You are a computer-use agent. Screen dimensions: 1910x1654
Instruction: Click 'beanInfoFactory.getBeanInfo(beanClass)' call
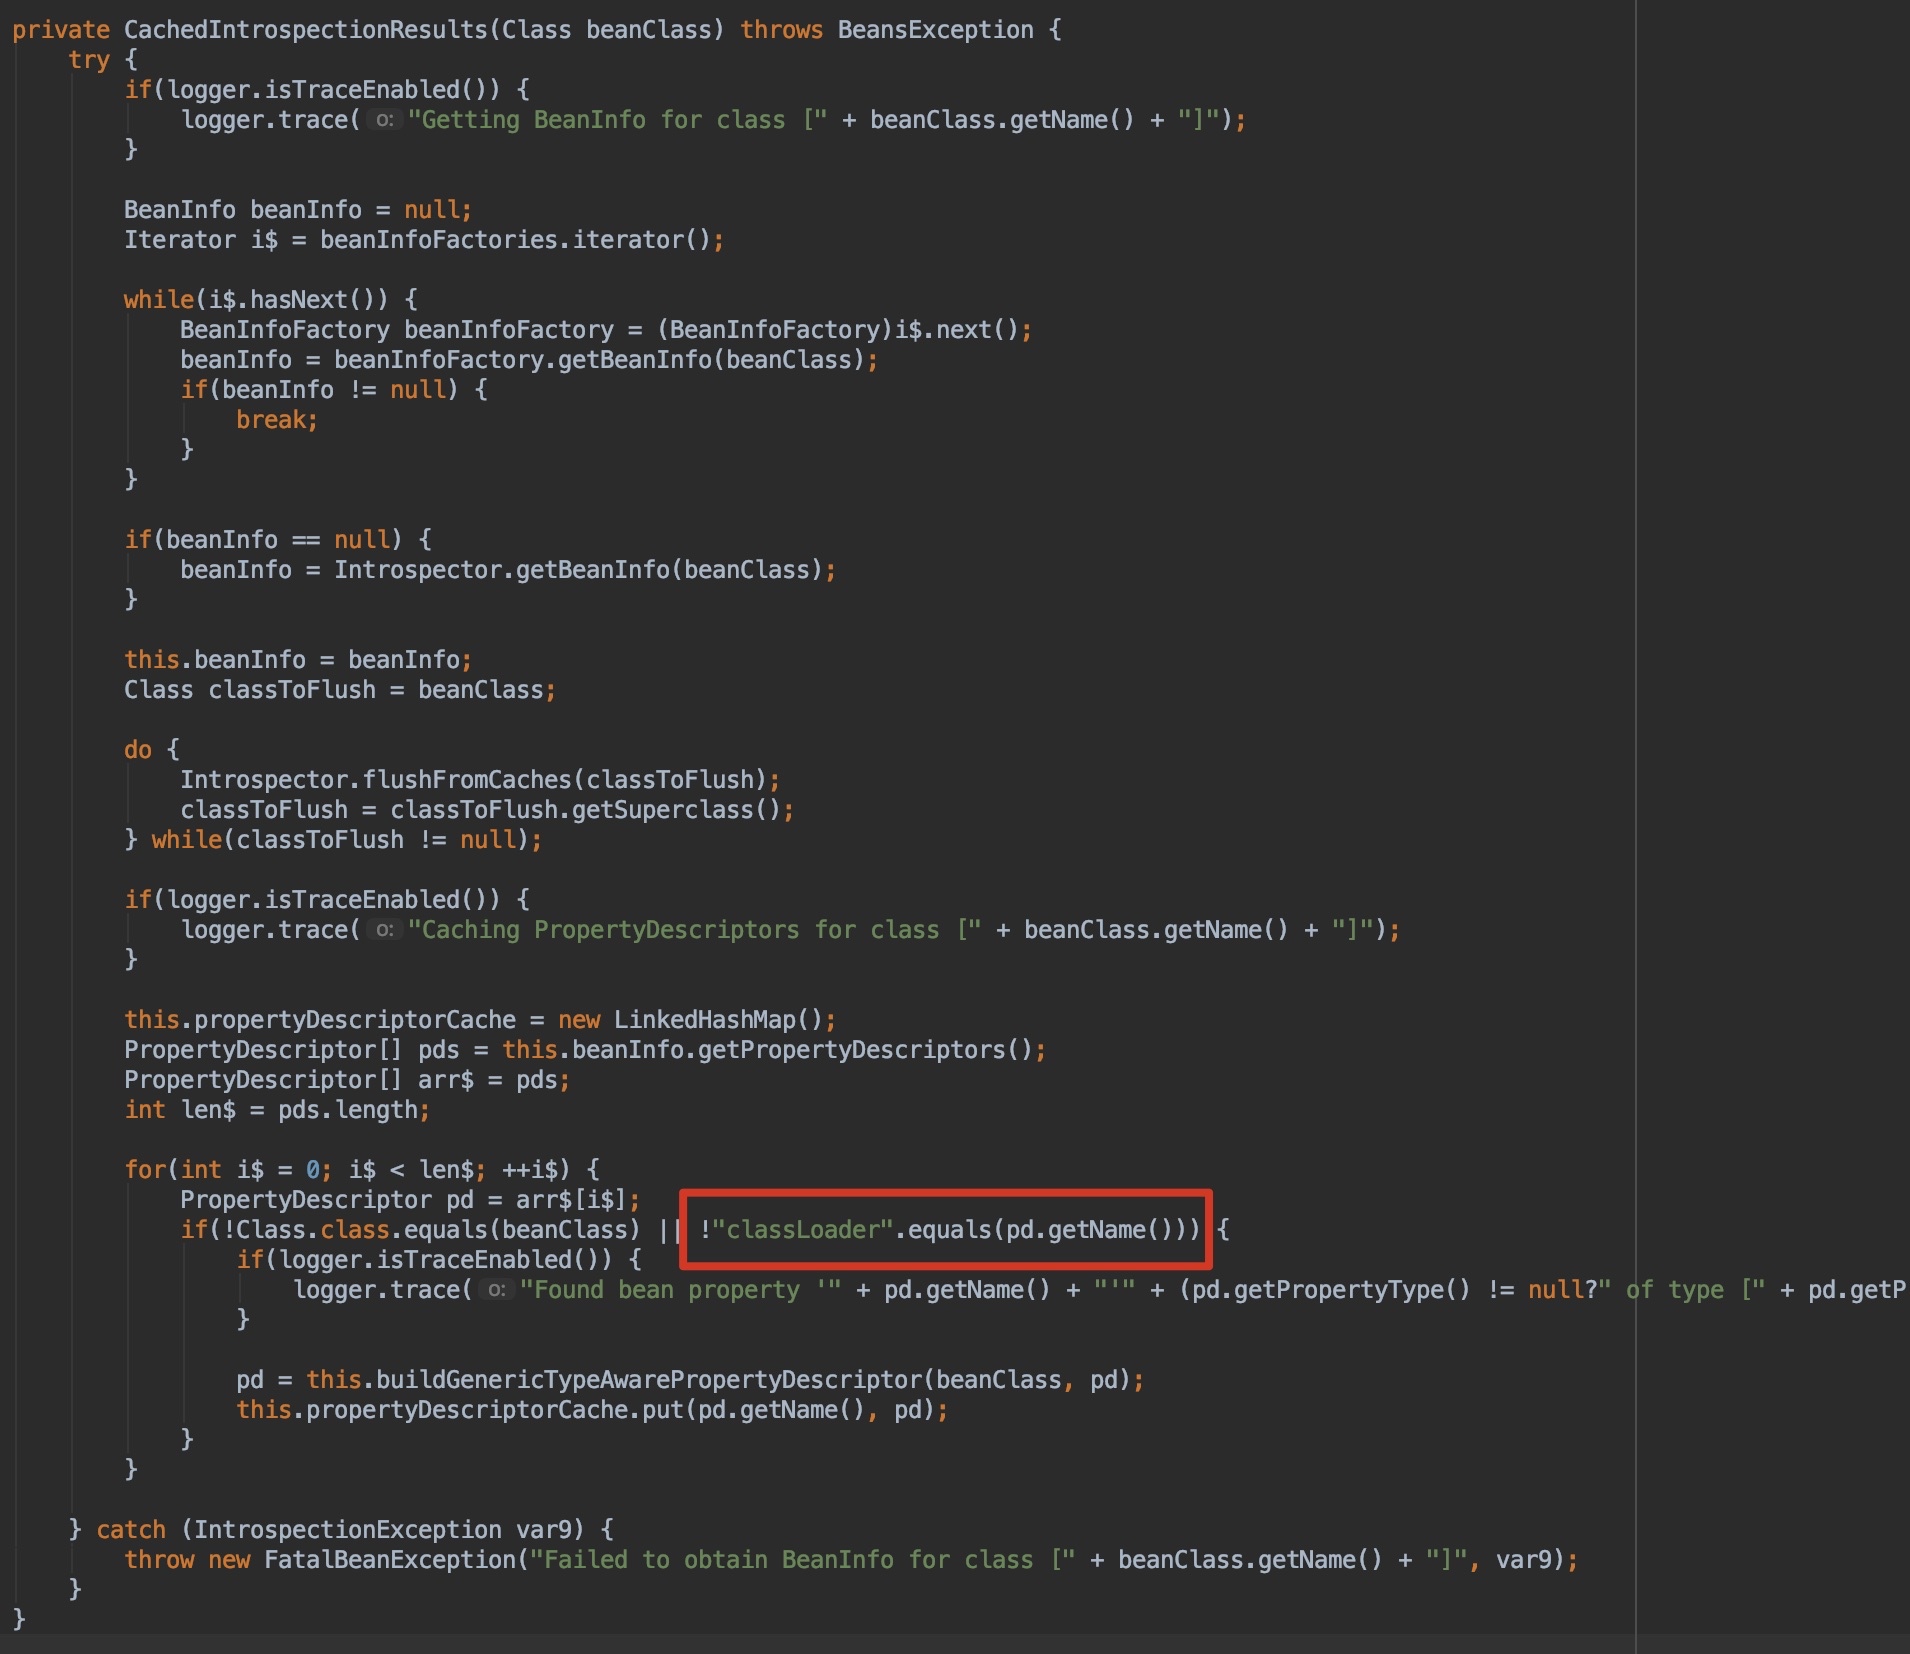[x=599, y=360]
